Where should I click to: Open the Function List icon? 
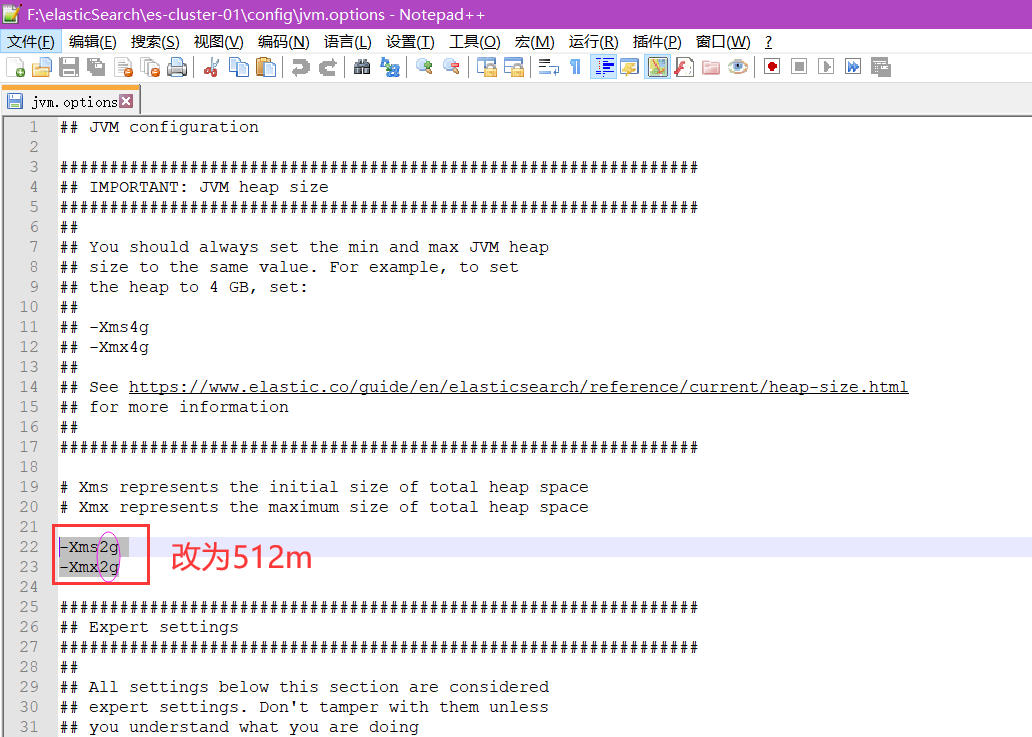tap(684, 67)
